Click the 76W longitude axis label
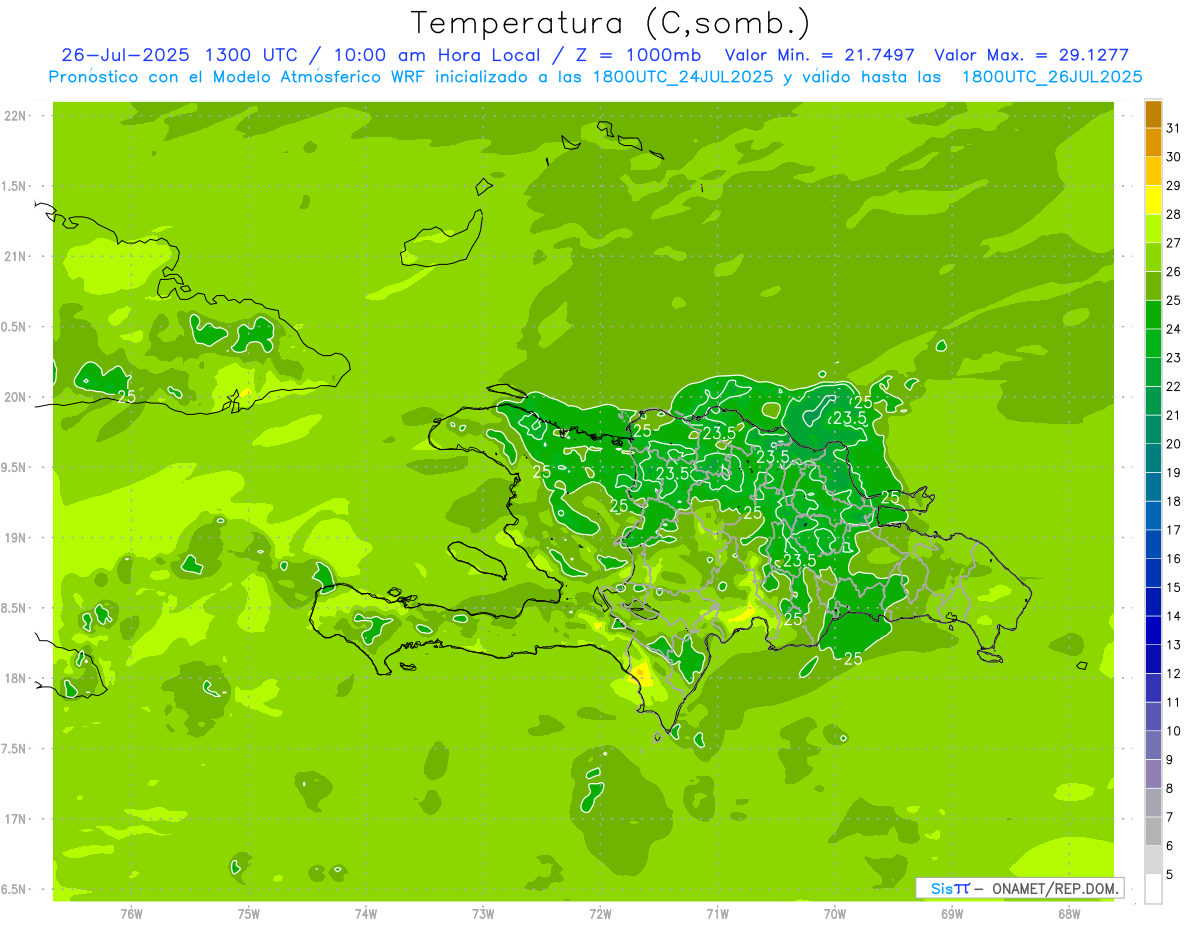Screen dimensions: 1200x927 tap(131, 913)
